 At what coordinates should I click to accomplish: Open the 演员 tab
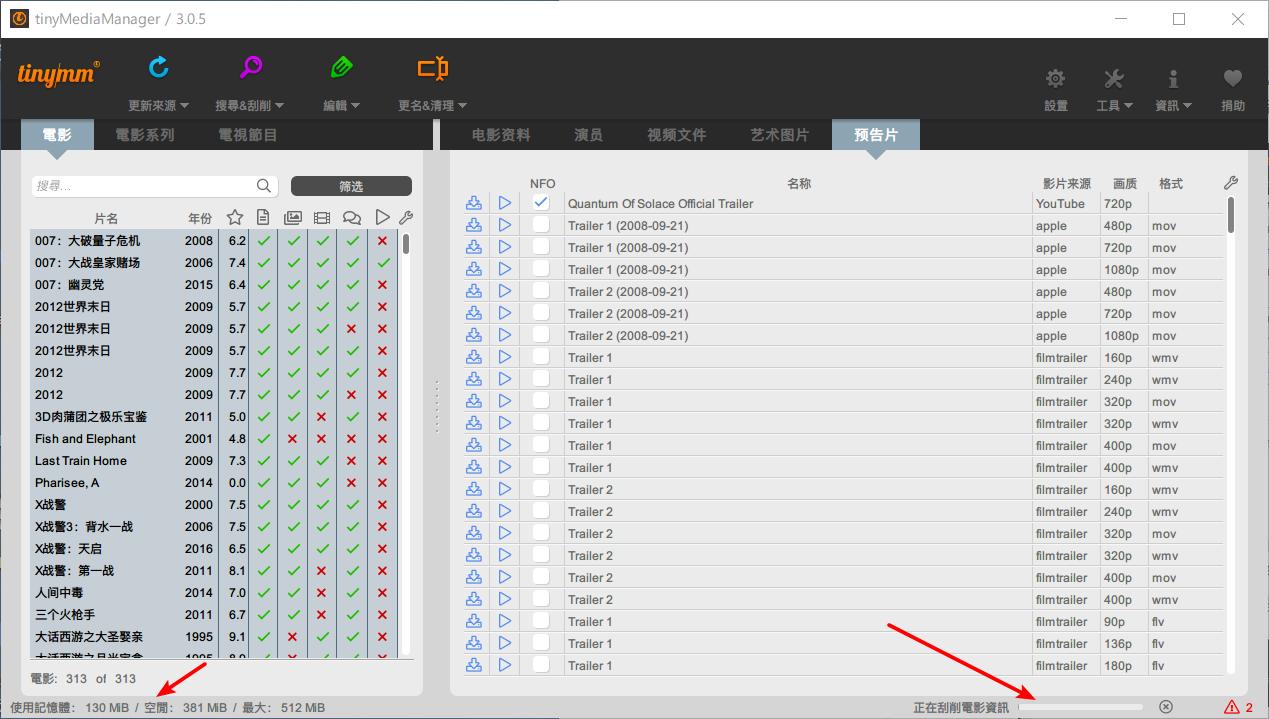click(588, 135)
